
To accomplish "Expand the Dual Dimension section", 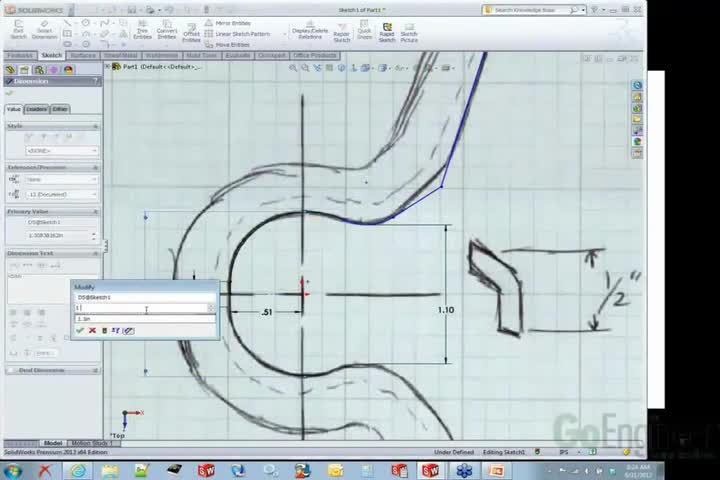I will (x=96, y=370).
